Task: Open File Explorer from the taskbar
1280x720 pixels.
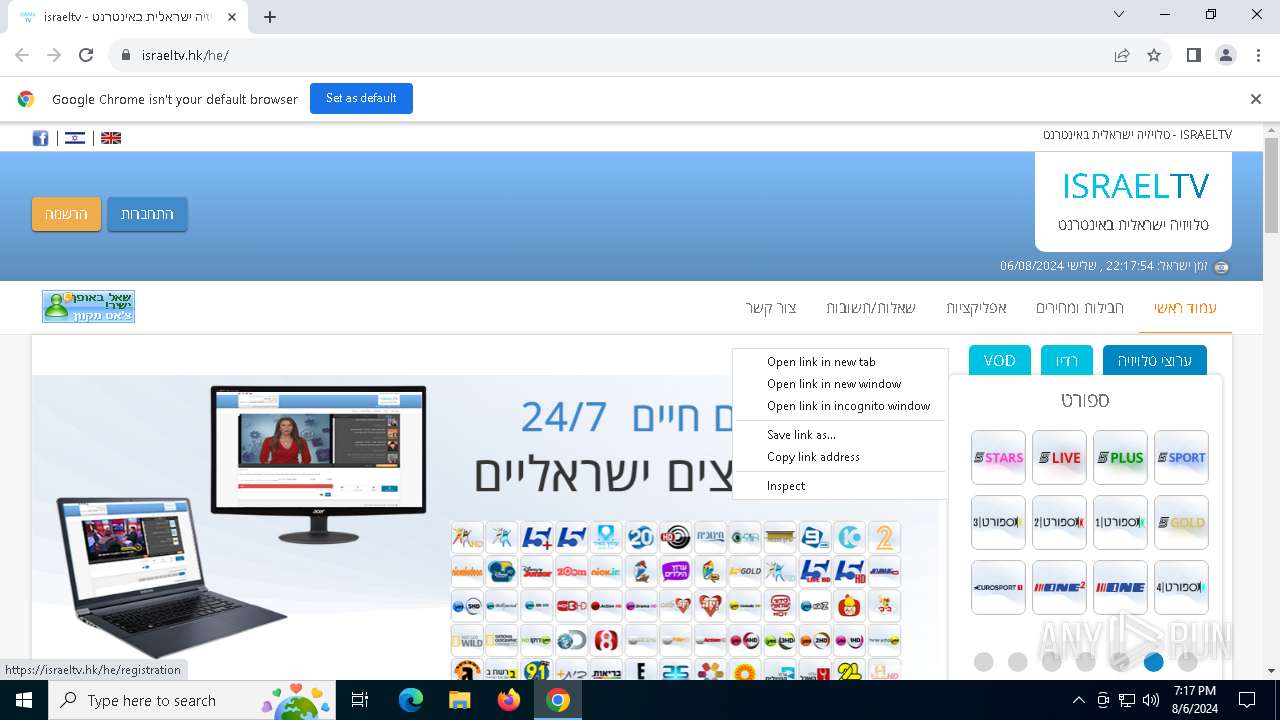Action: point(460,700)
